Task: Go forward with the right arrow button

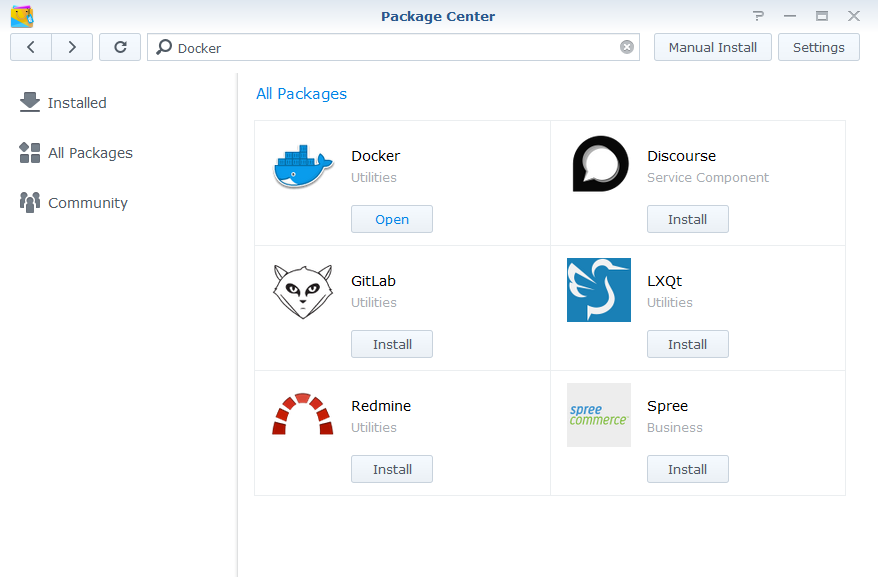Action: point(72,47)
